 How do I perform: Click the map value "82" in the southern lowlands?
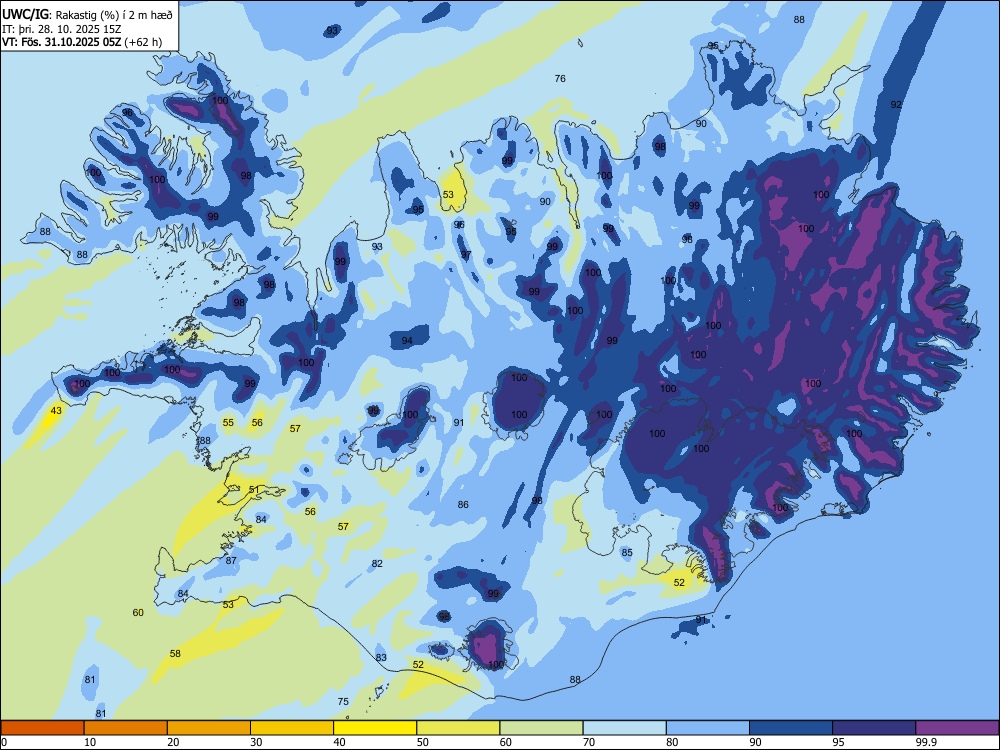(x=377, y=563)
